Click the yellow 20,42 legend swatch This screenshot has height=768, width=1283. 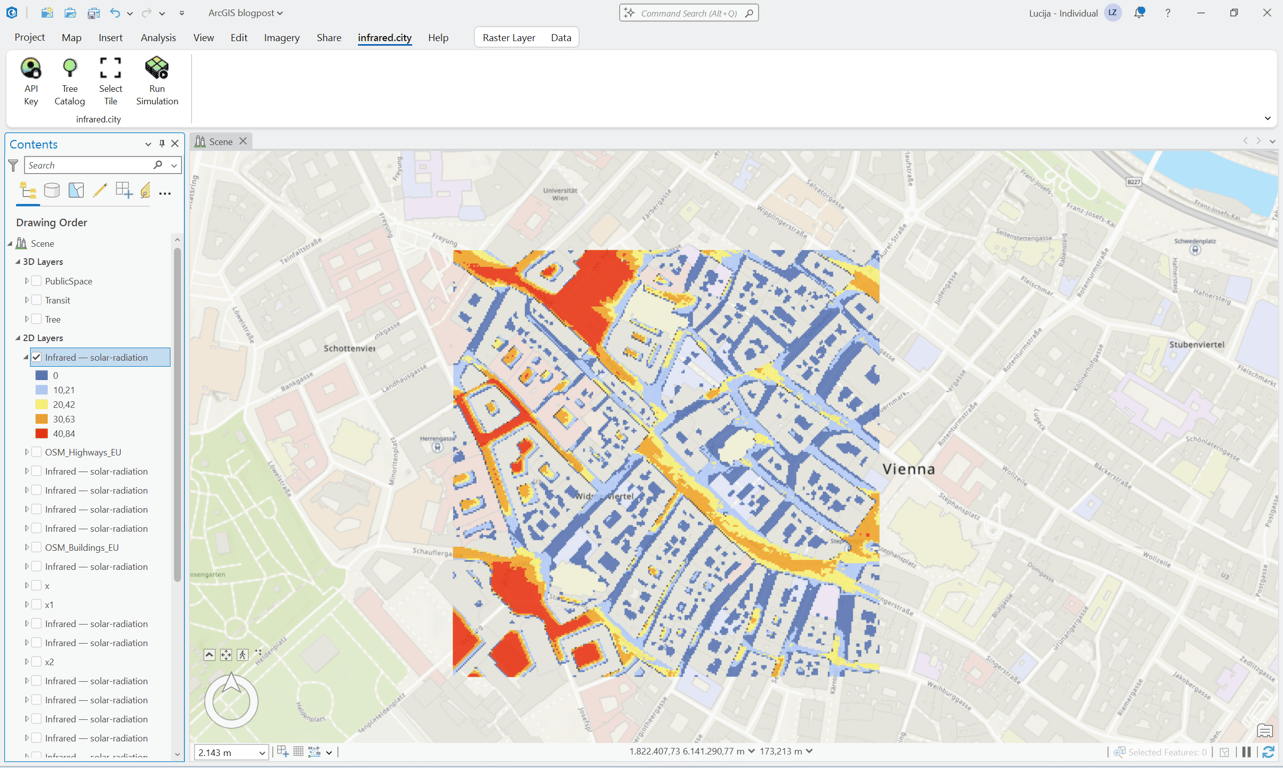click(x=42, y=404)
